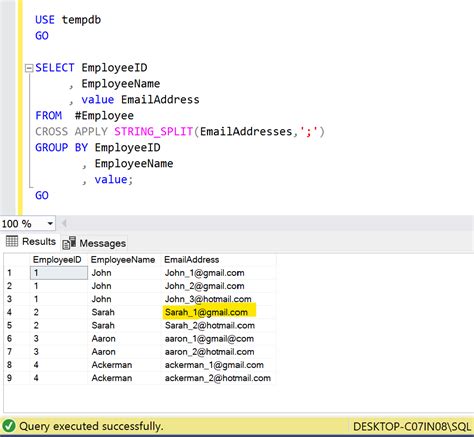Click the green query success checkmark icon
Image resolution: width=474 pixels, height=437 pixels.
9,426
